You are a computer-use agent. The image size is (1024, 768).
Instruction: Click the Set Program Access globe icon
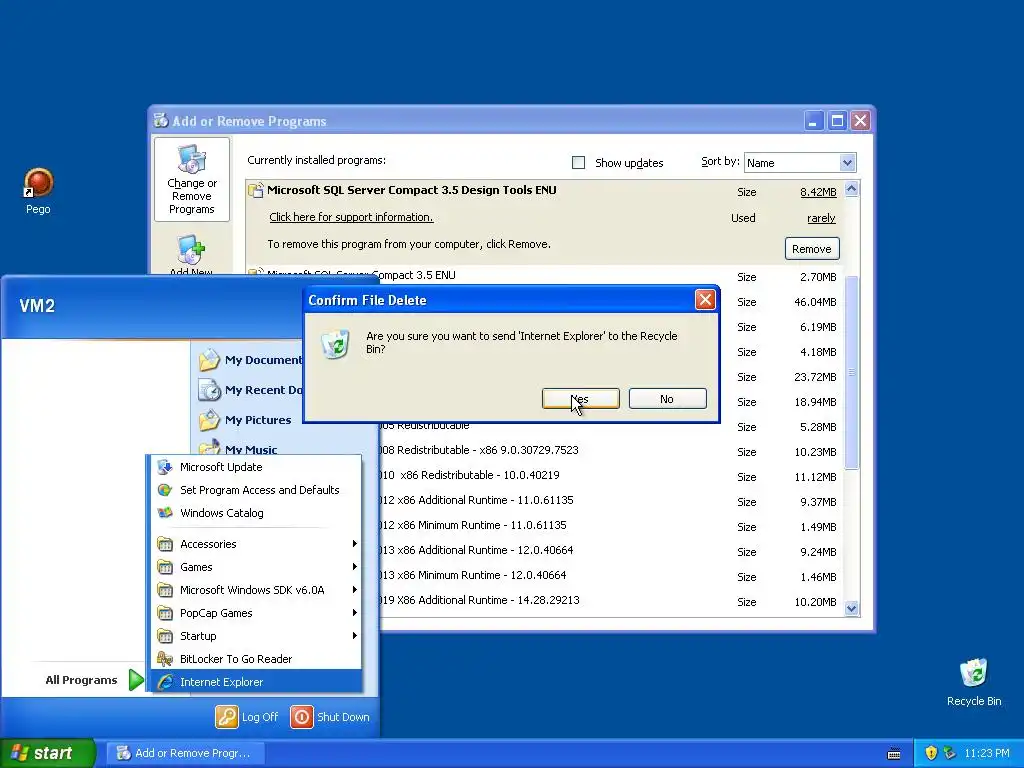(165, 490)
